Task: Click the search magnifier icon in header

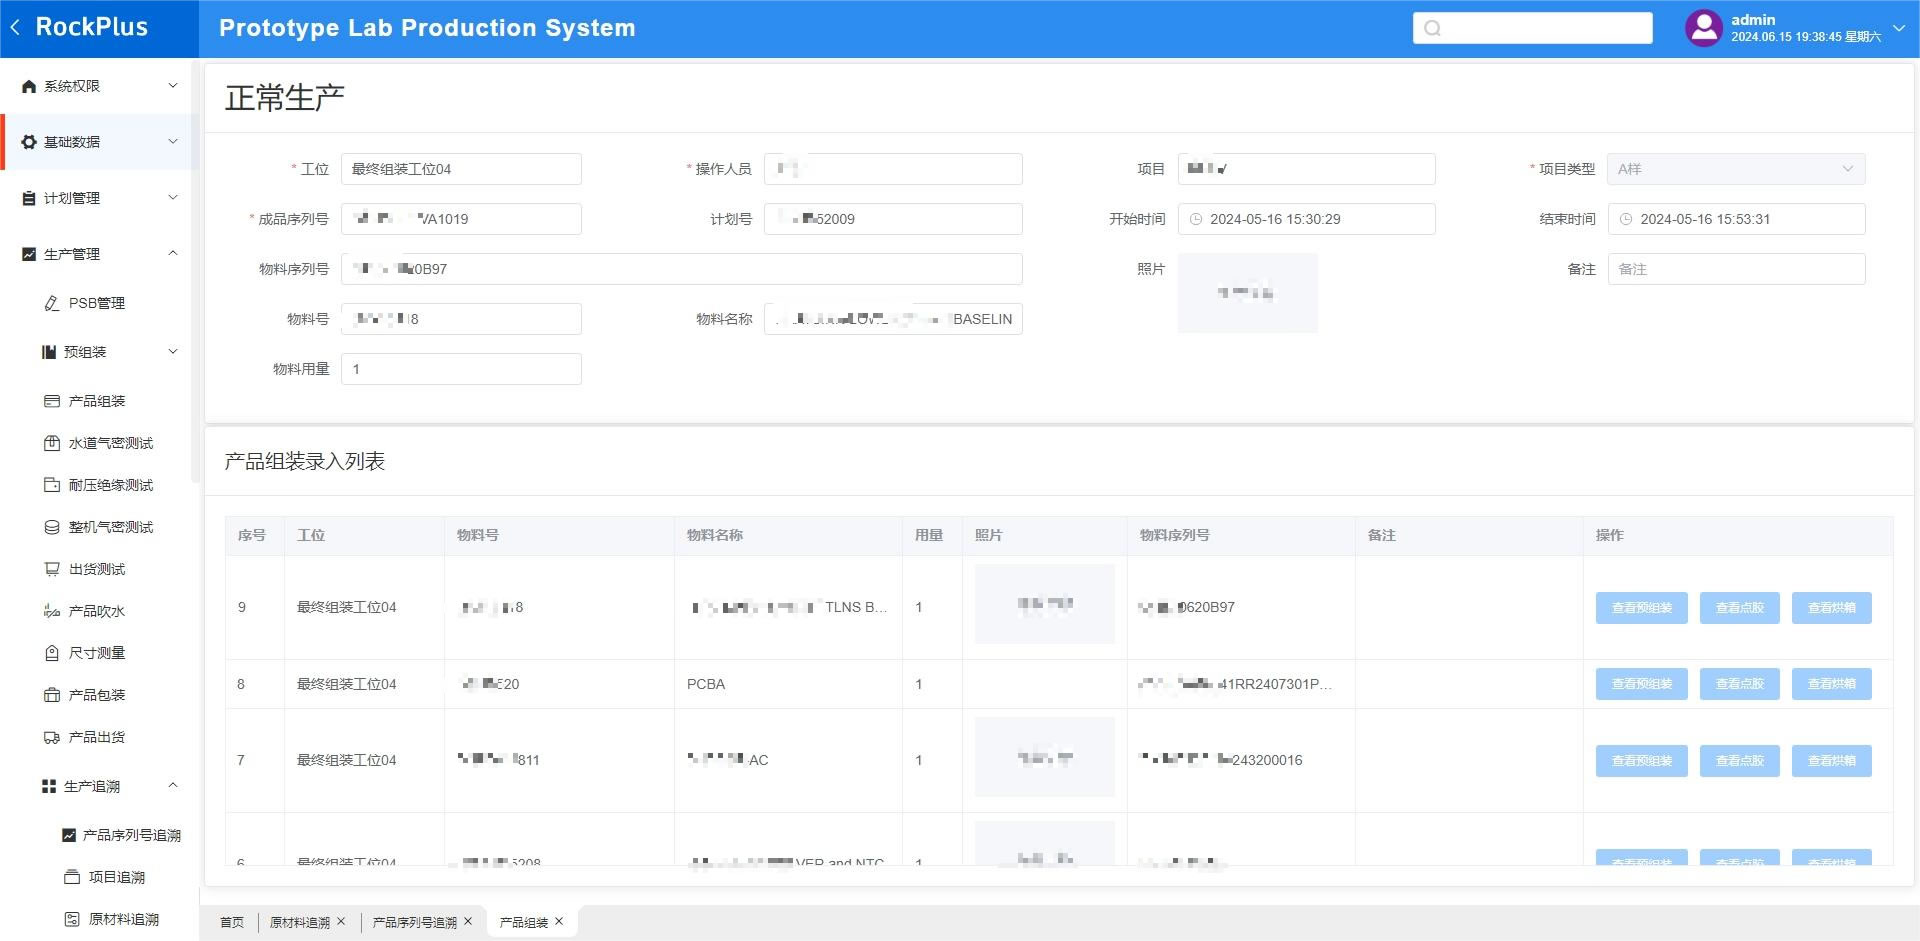Action: tap(1432, 28)
